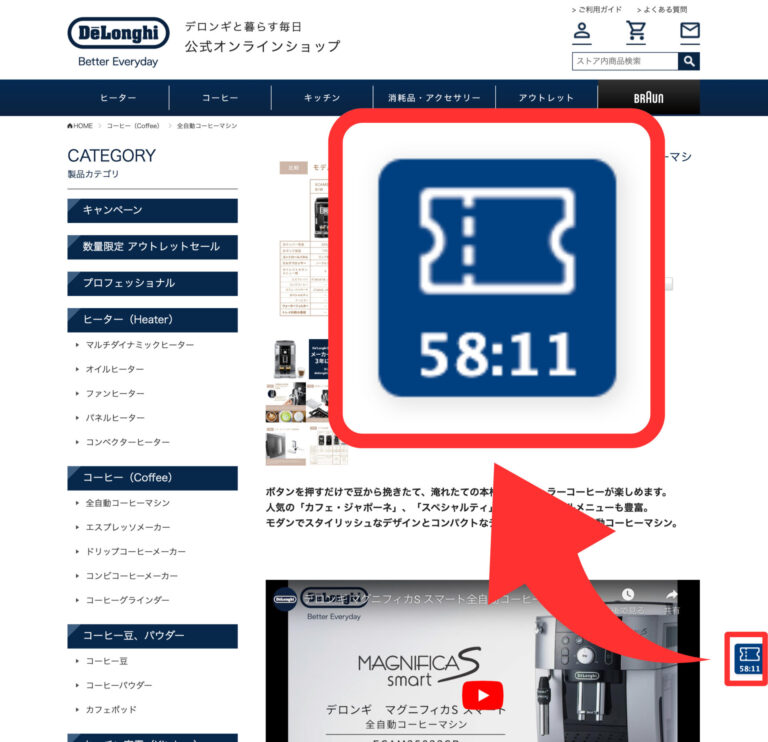Image resolution: width=768 pixels, height=742 pixels.
Task: Select the キャンペーン category button
Action: click(x=152, y=210)
